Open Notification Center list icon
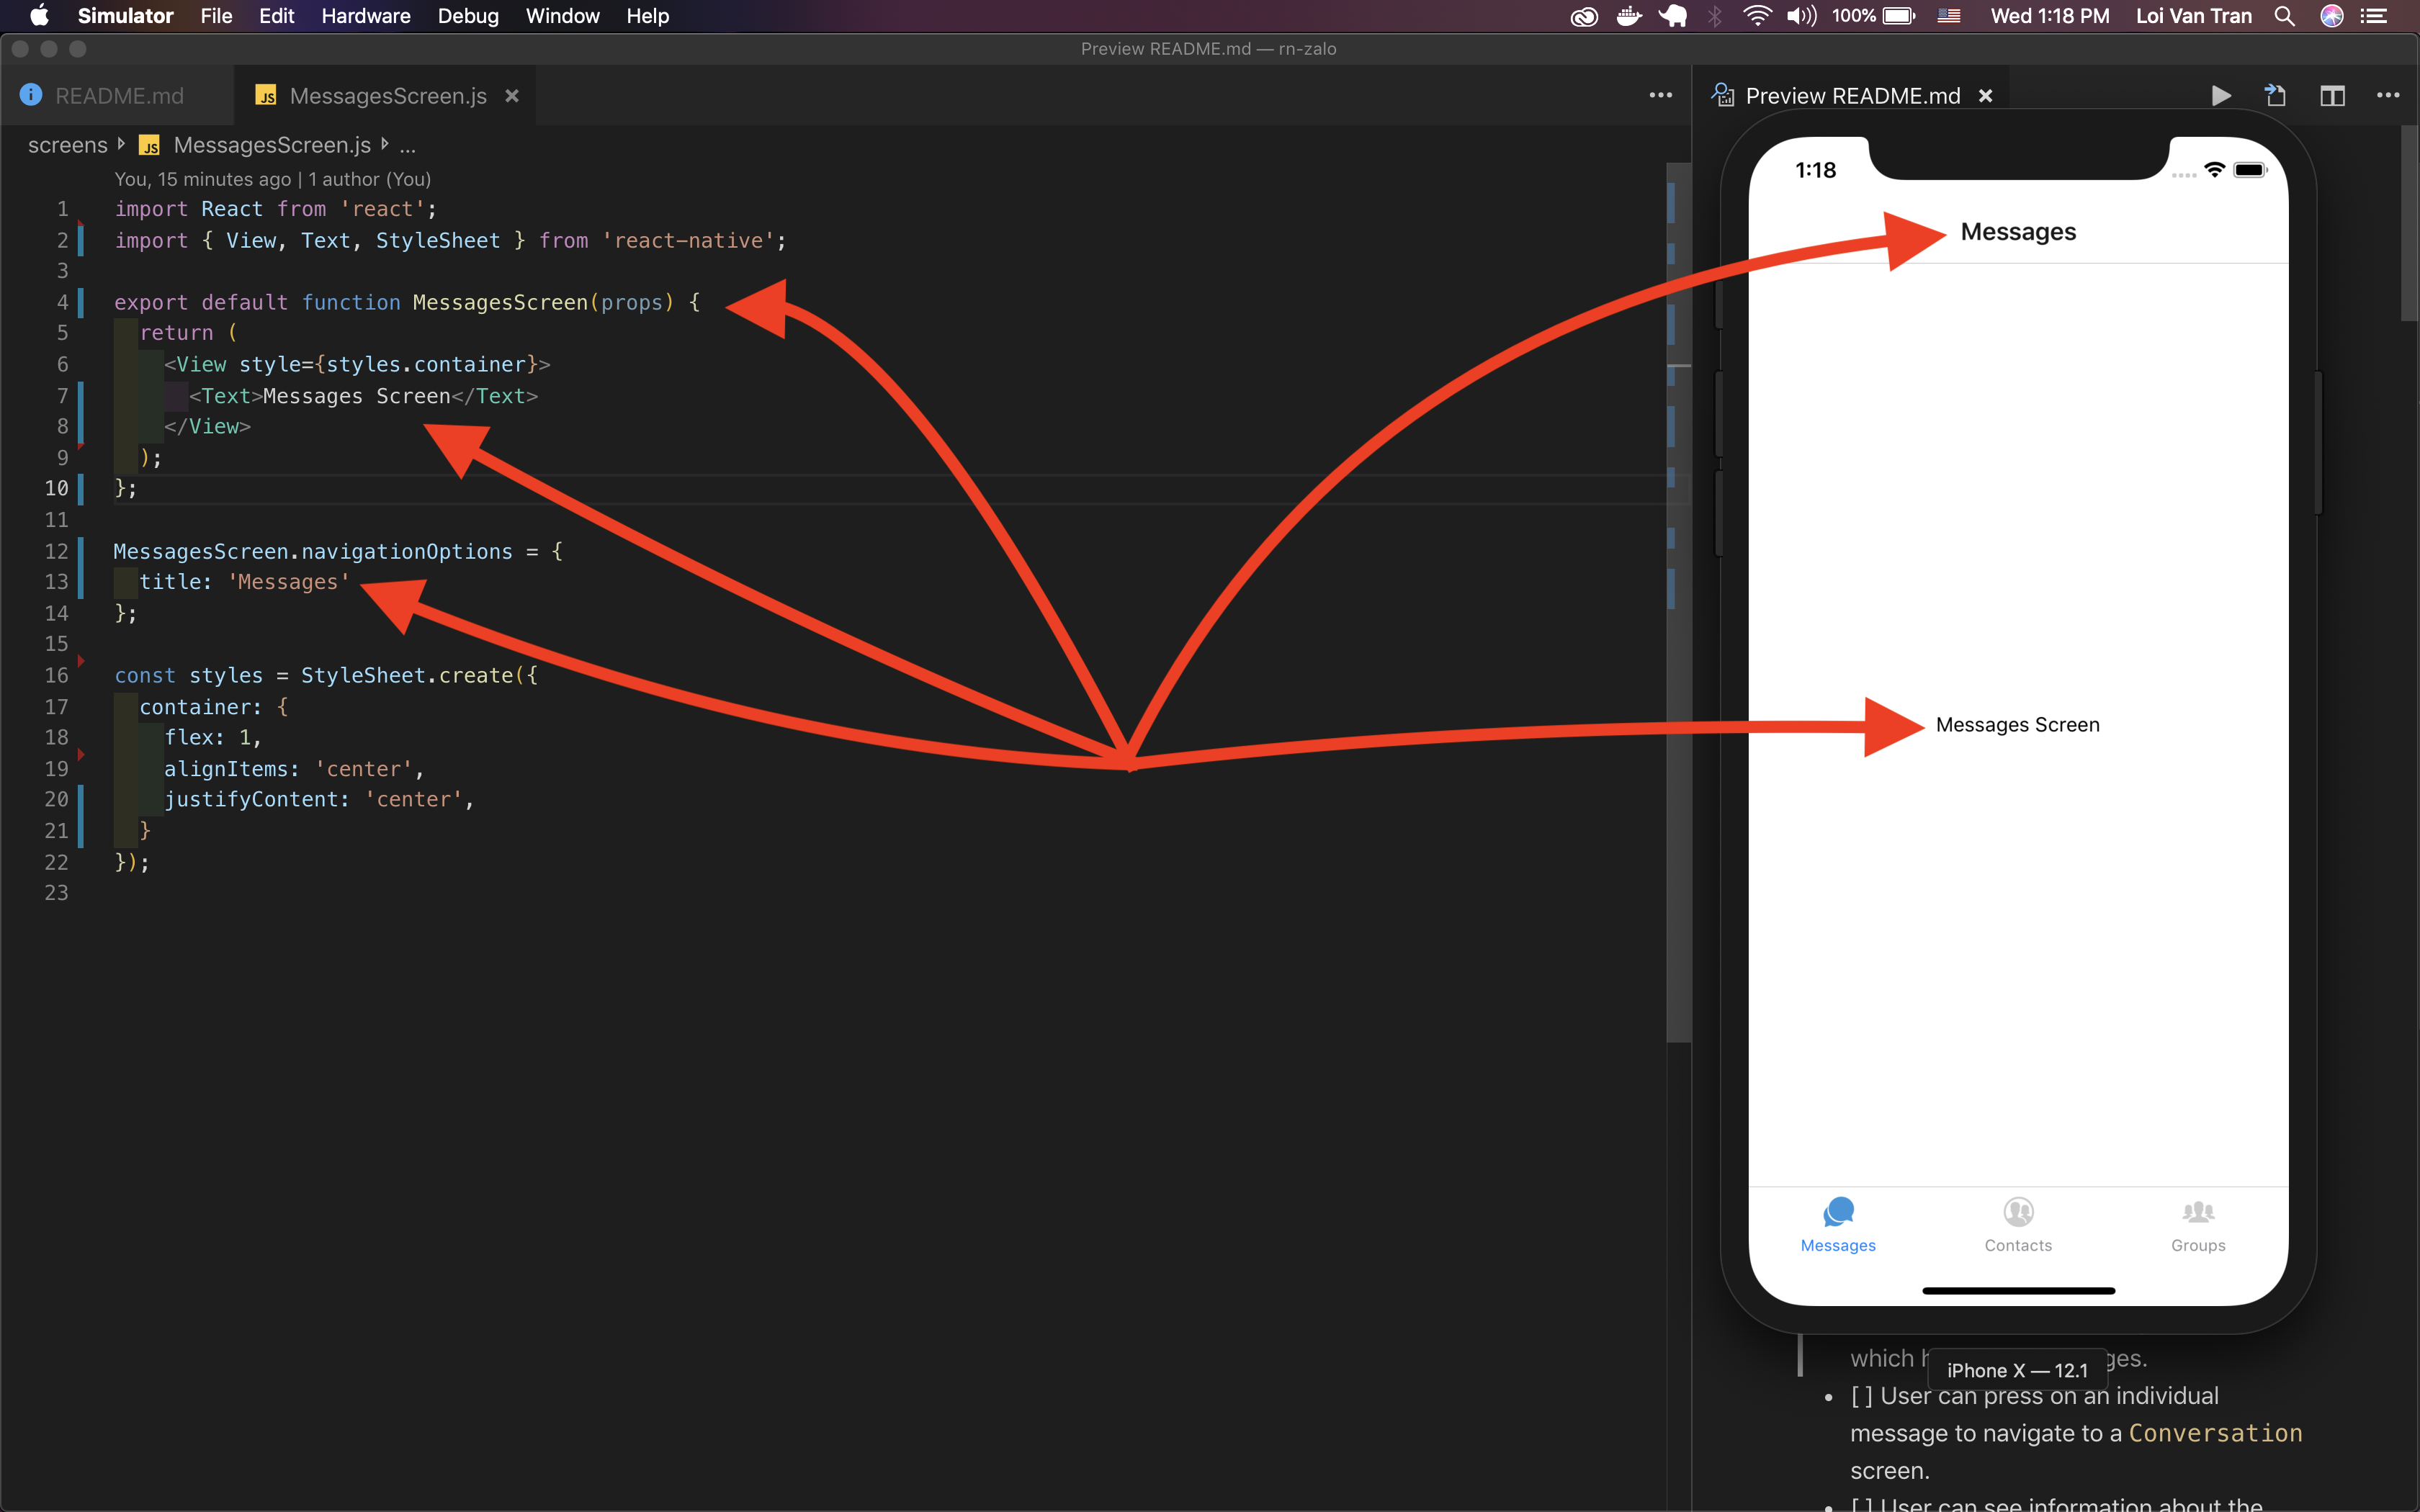Viewport: 2420px width, 1512px height. coord(2374,16)
